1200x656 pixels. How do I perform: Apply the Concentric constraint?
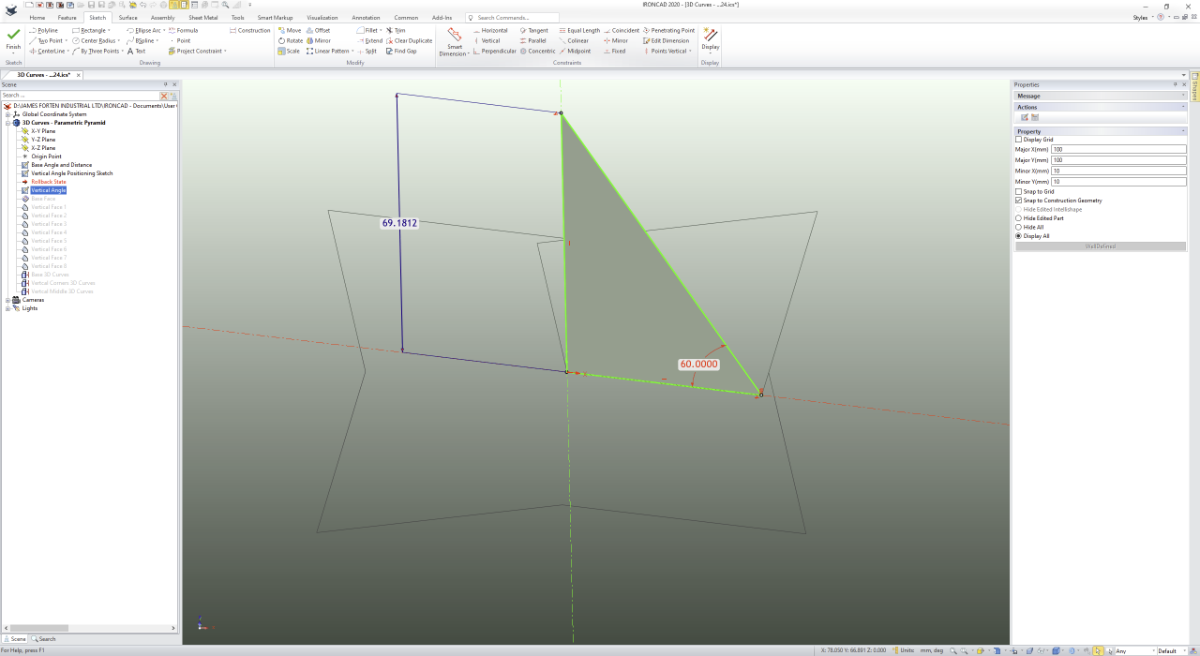point(538,50)
